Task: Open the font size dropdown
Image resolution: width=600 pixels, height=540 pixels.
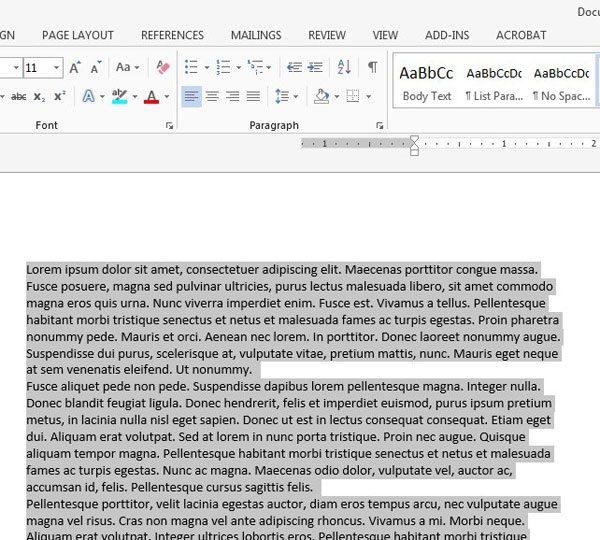Action: pos(56,68)
